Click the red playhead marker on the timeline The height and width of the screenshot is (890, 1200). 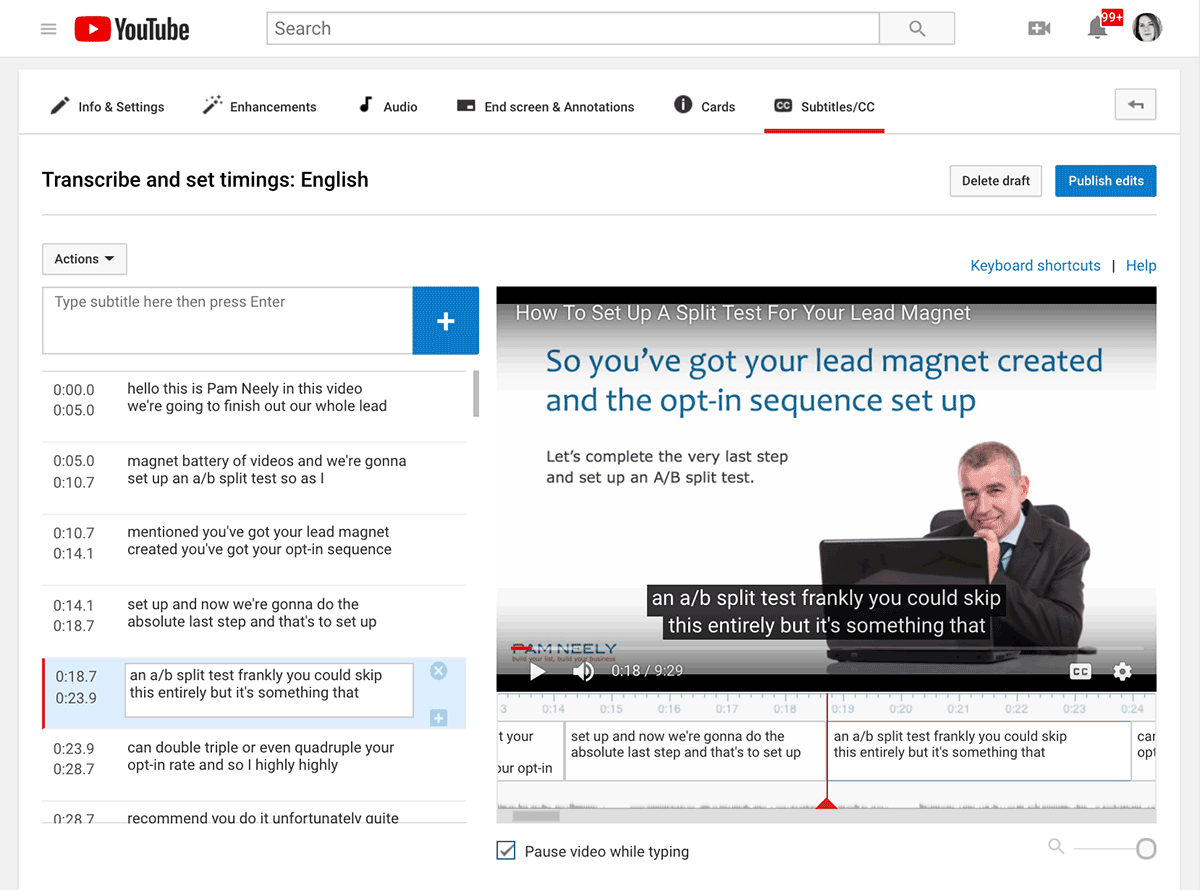click(826, 803)
